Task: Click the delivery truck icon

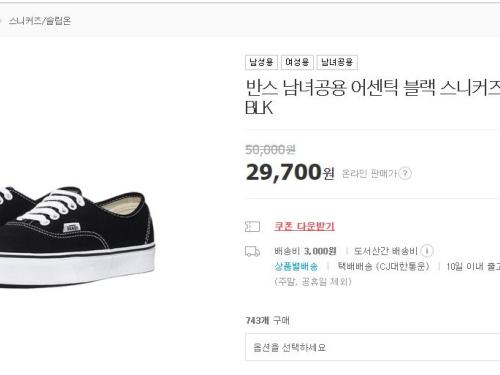Action: point(252,251)
